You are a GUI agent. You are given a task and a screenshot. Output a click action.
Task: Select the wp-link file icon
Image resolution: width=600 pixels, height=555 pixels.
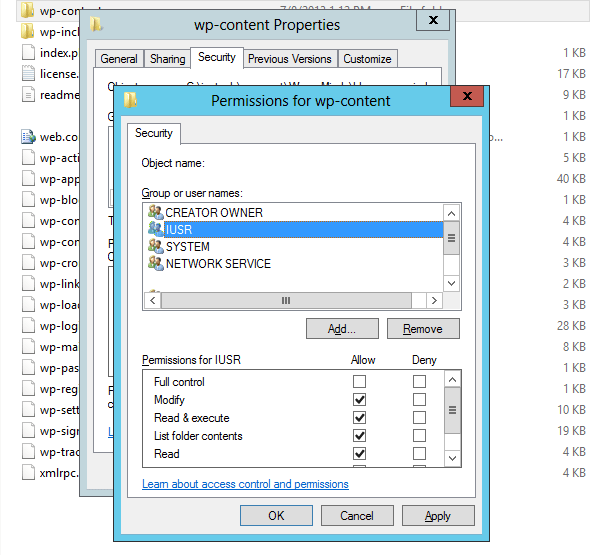28,284
